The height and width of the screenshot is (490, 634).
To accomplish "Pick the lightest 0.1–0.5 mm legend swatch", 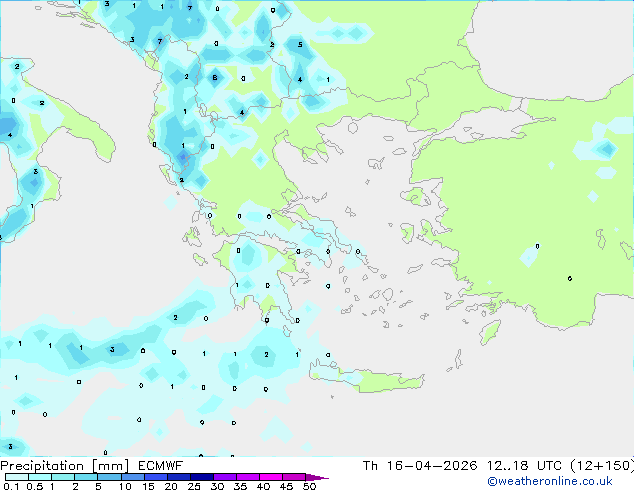I will coord(17,477).
